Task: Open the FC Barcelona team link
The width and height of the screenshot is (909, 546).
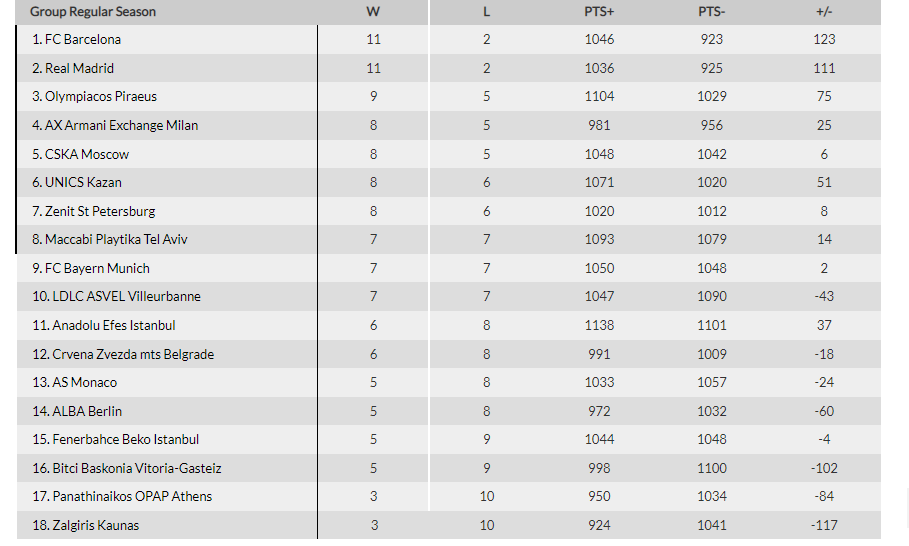Action: (83, 39)
